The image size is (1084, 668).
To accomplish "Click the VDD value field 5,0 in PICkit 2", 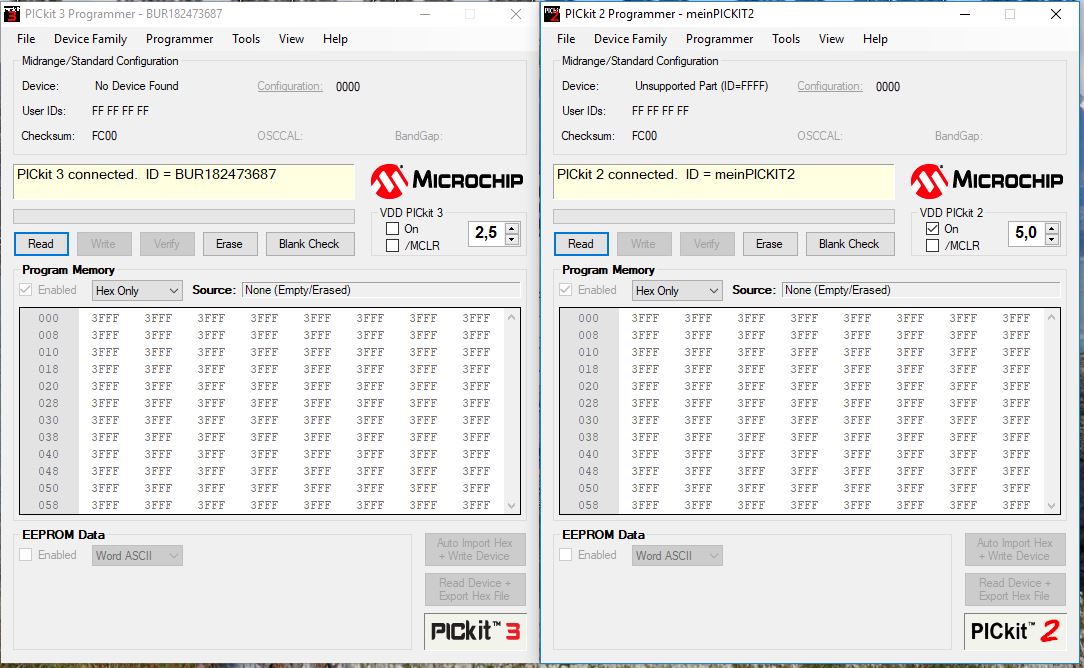I will pos(1027,233).
